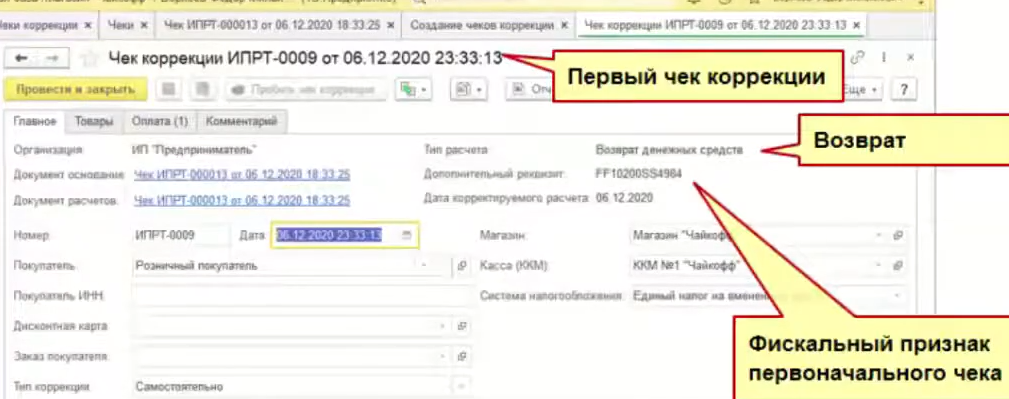Image resolution: width=1009 pixels, height=399 pixels.
Task: Open Магазин "Чайкофф" record with open icon
Action: coord(898,236)
